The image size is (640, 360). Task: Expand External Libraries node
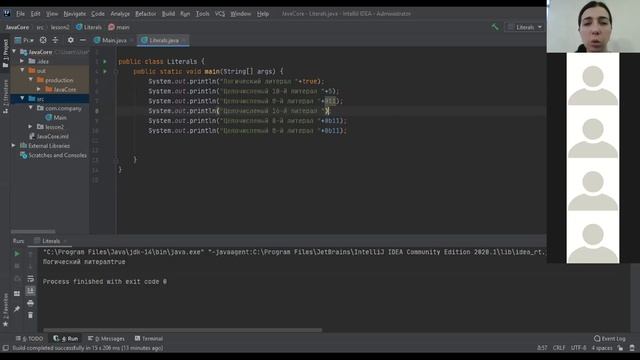click(x=13, y=146)
